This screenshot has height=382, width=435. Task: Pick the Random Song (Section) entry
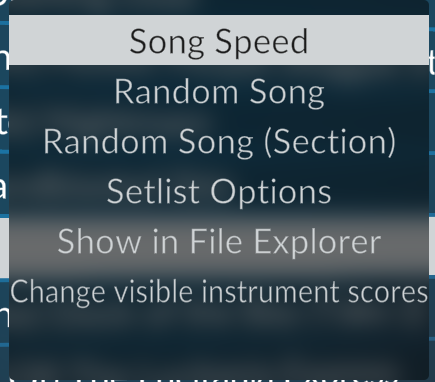pyautogui.click(x=219, y=141)
